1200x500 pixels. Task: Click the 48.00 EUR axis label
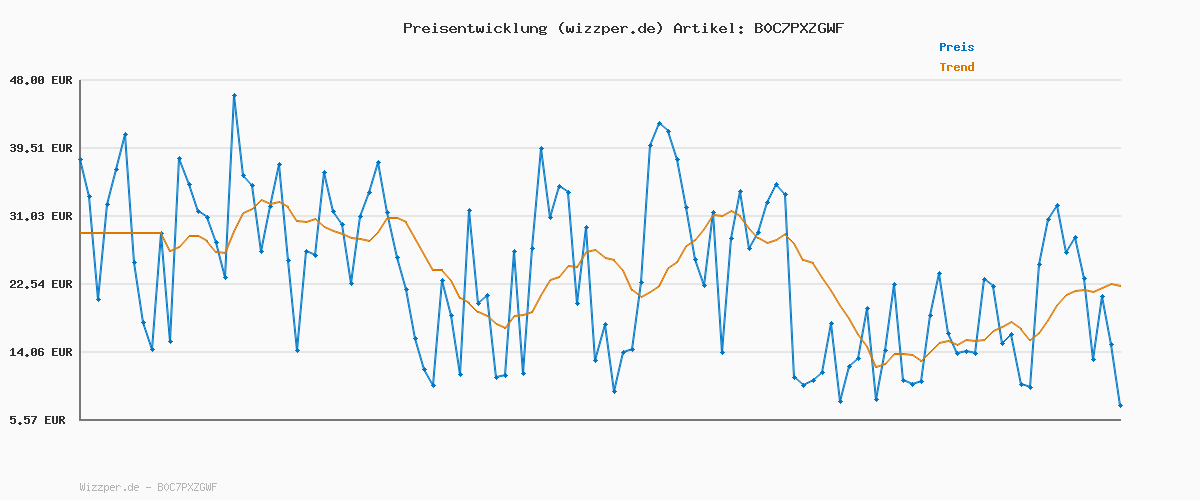tap(40, 80)
